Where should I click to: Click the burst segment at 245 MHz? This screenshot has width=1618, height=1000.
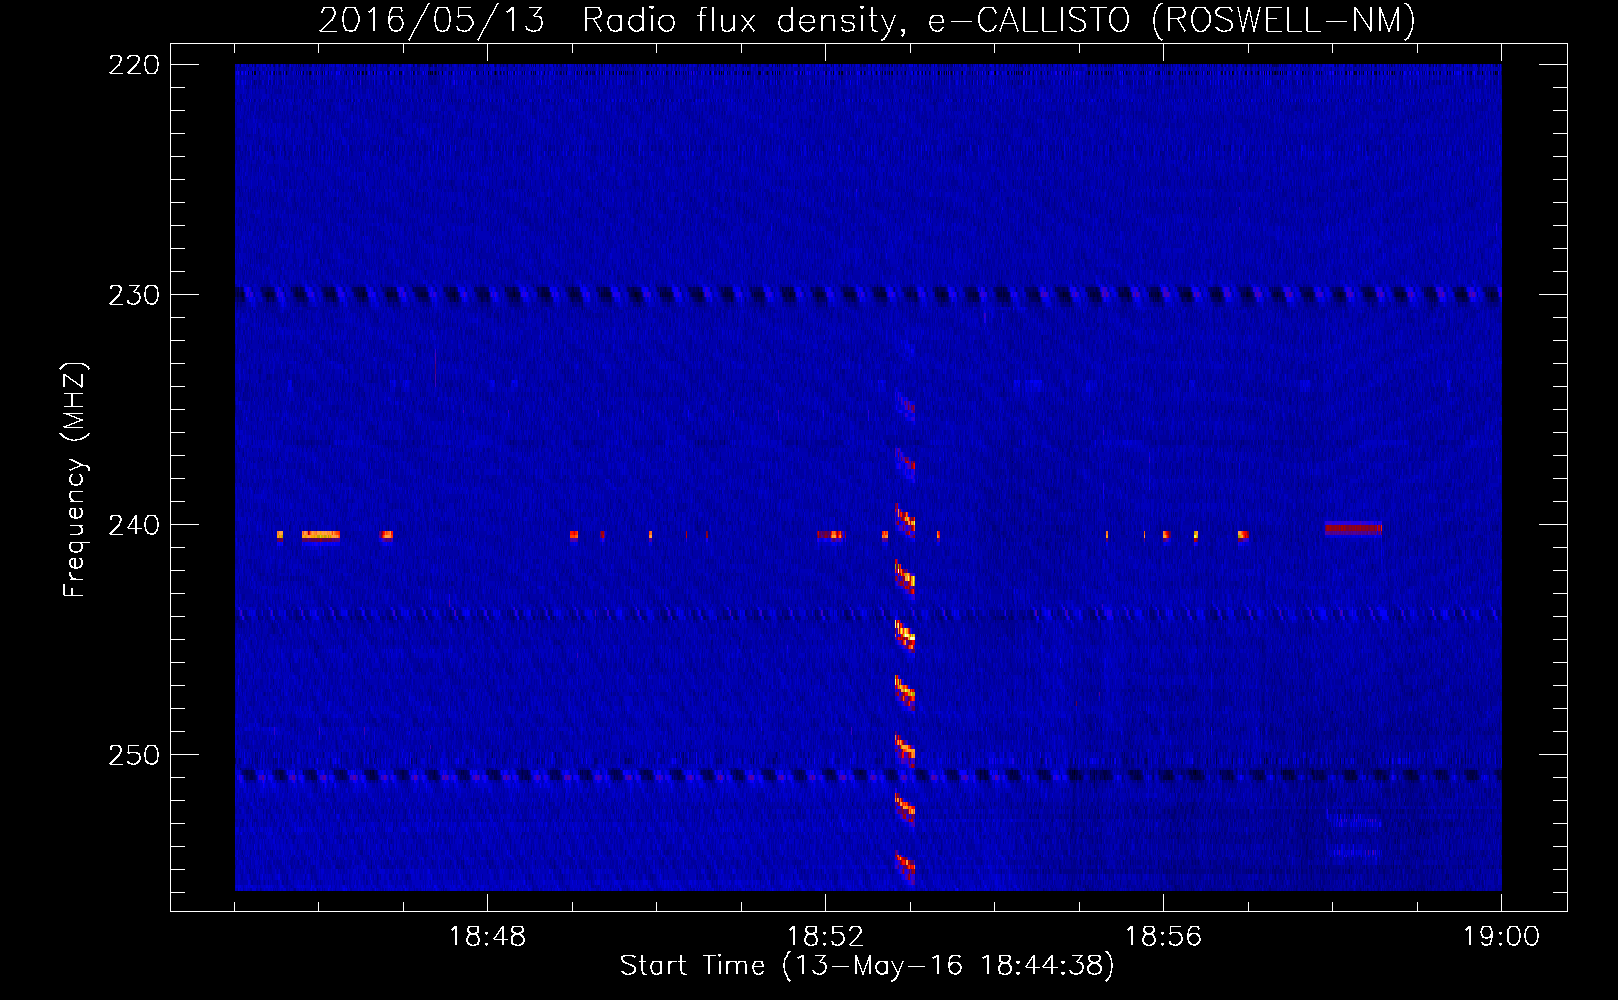pos(905,635)
